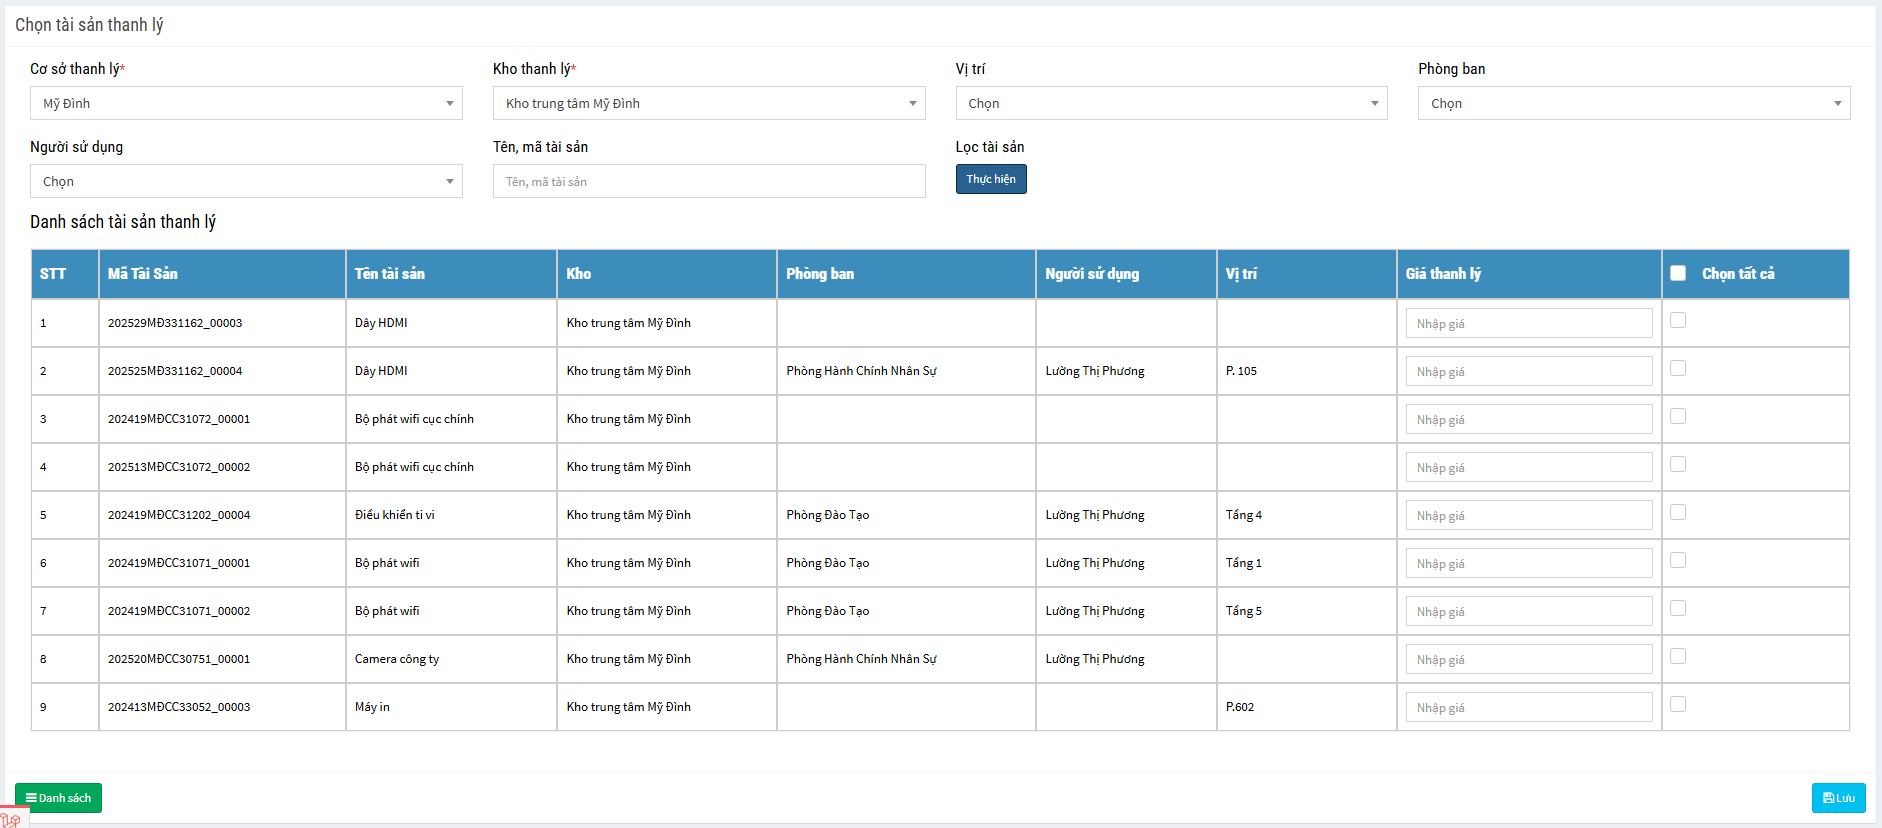Expand the Phòng ban dropdown
1882x828 pixels.
point(1633,103)
